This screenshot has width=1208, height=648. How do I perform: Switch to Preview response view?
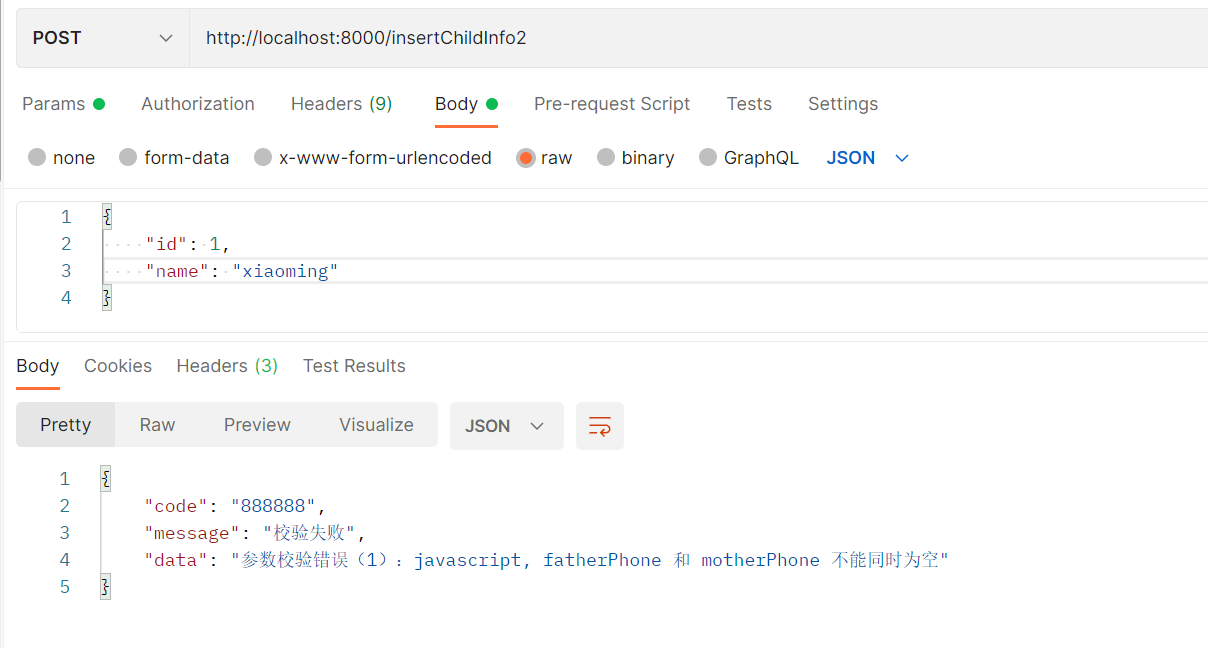[x=257, y=425]
